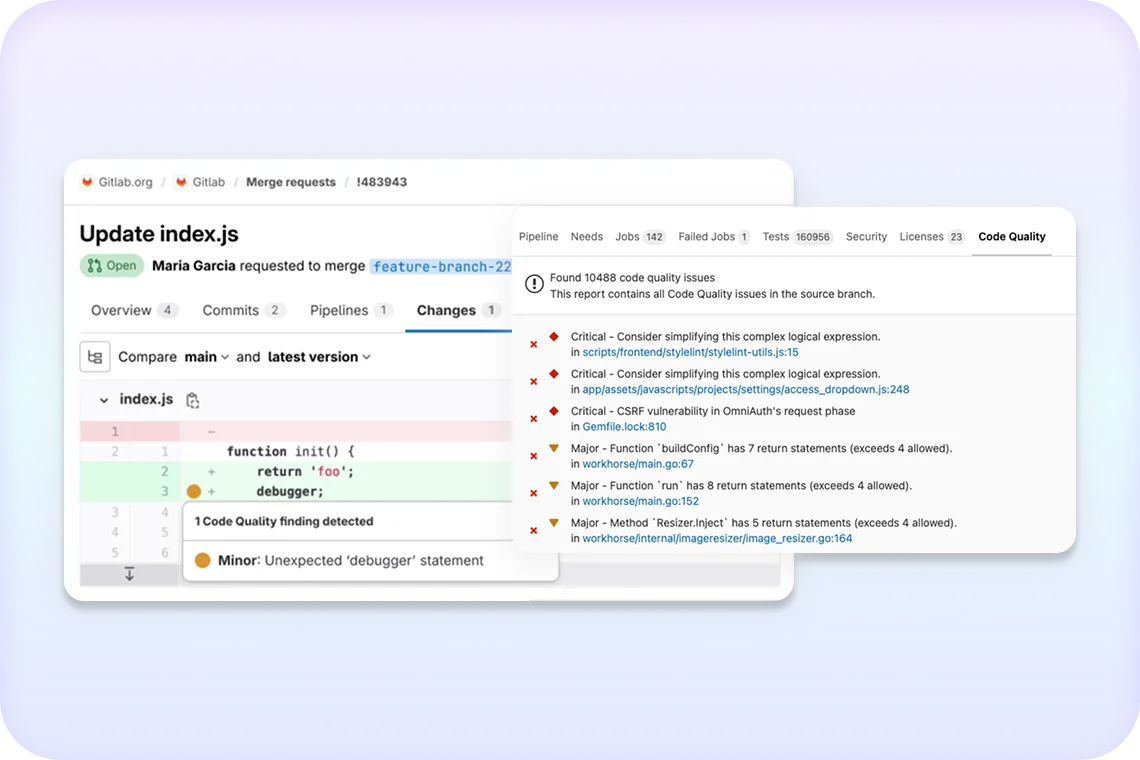Click the warning icon next to Found 10488 issues
Viewport: 1140px width, 760px height.
point(534,285)
